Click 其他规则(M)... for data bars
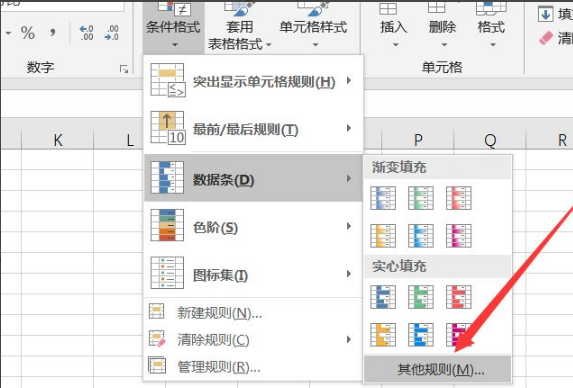 click(x=438, y=369)
